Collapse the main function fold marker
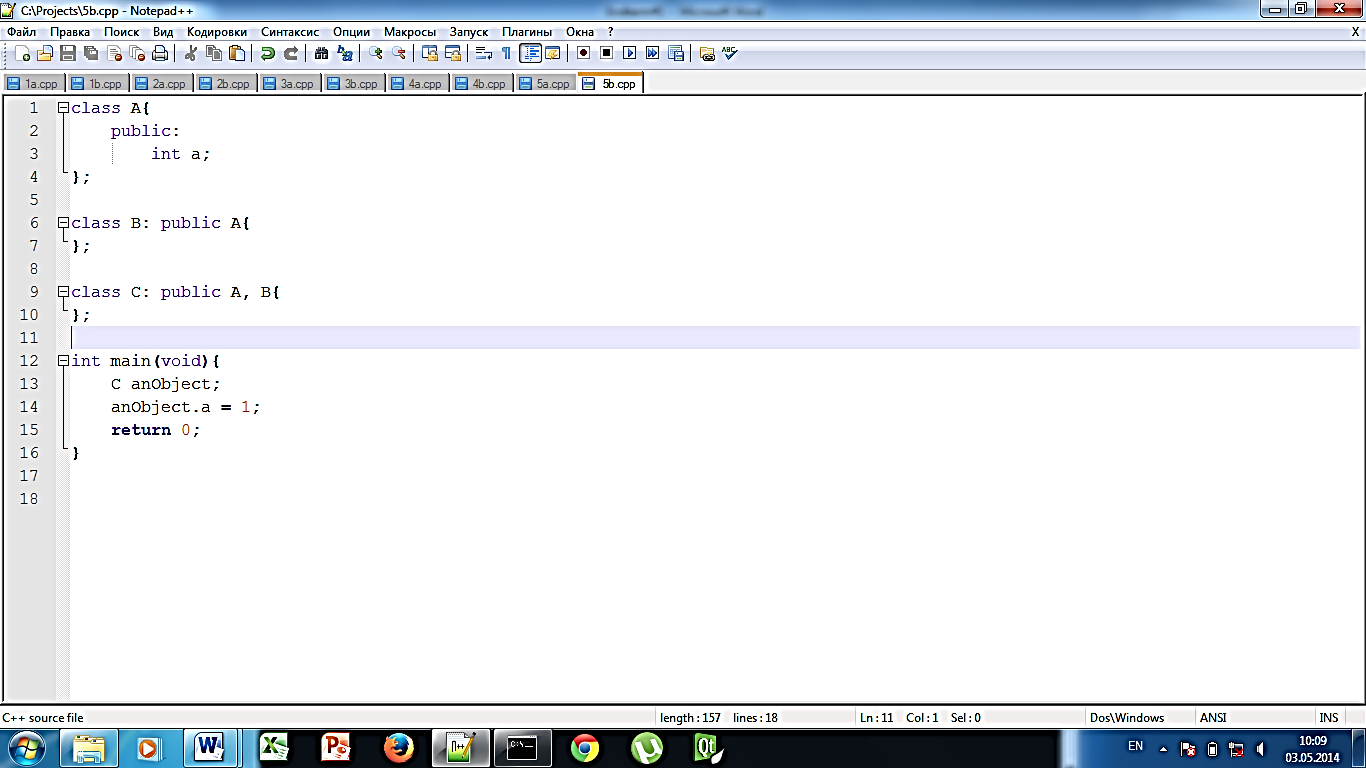 tap(63, 361)
